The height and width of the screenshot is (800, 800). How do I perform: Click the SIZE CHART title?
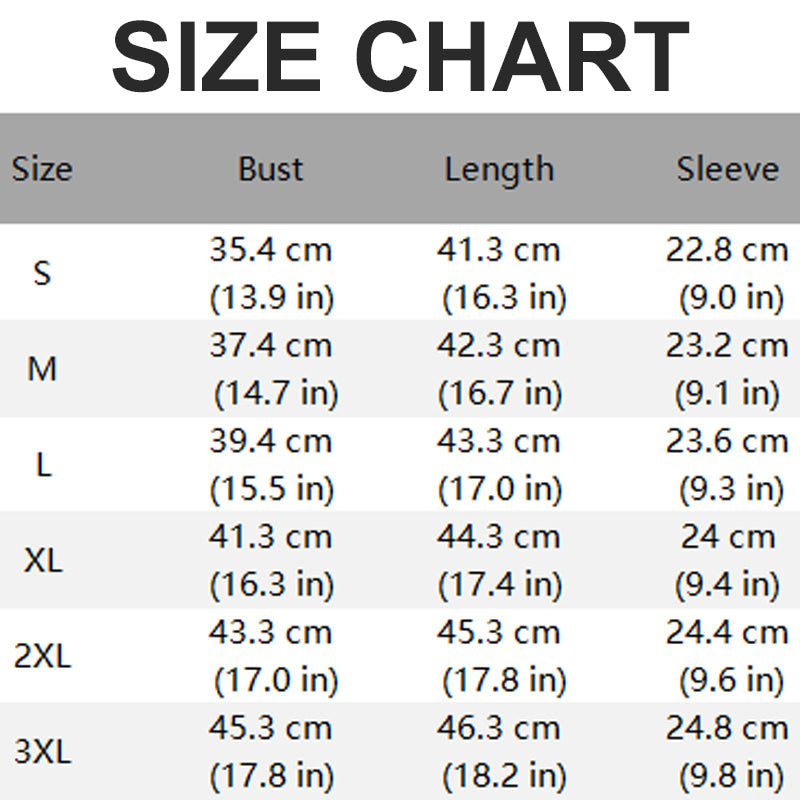400,56
